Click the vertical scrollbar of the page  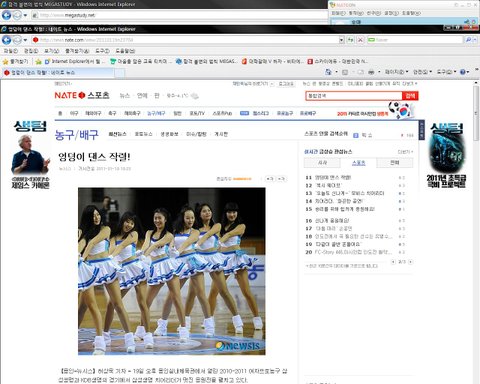[x=476, y=232]
